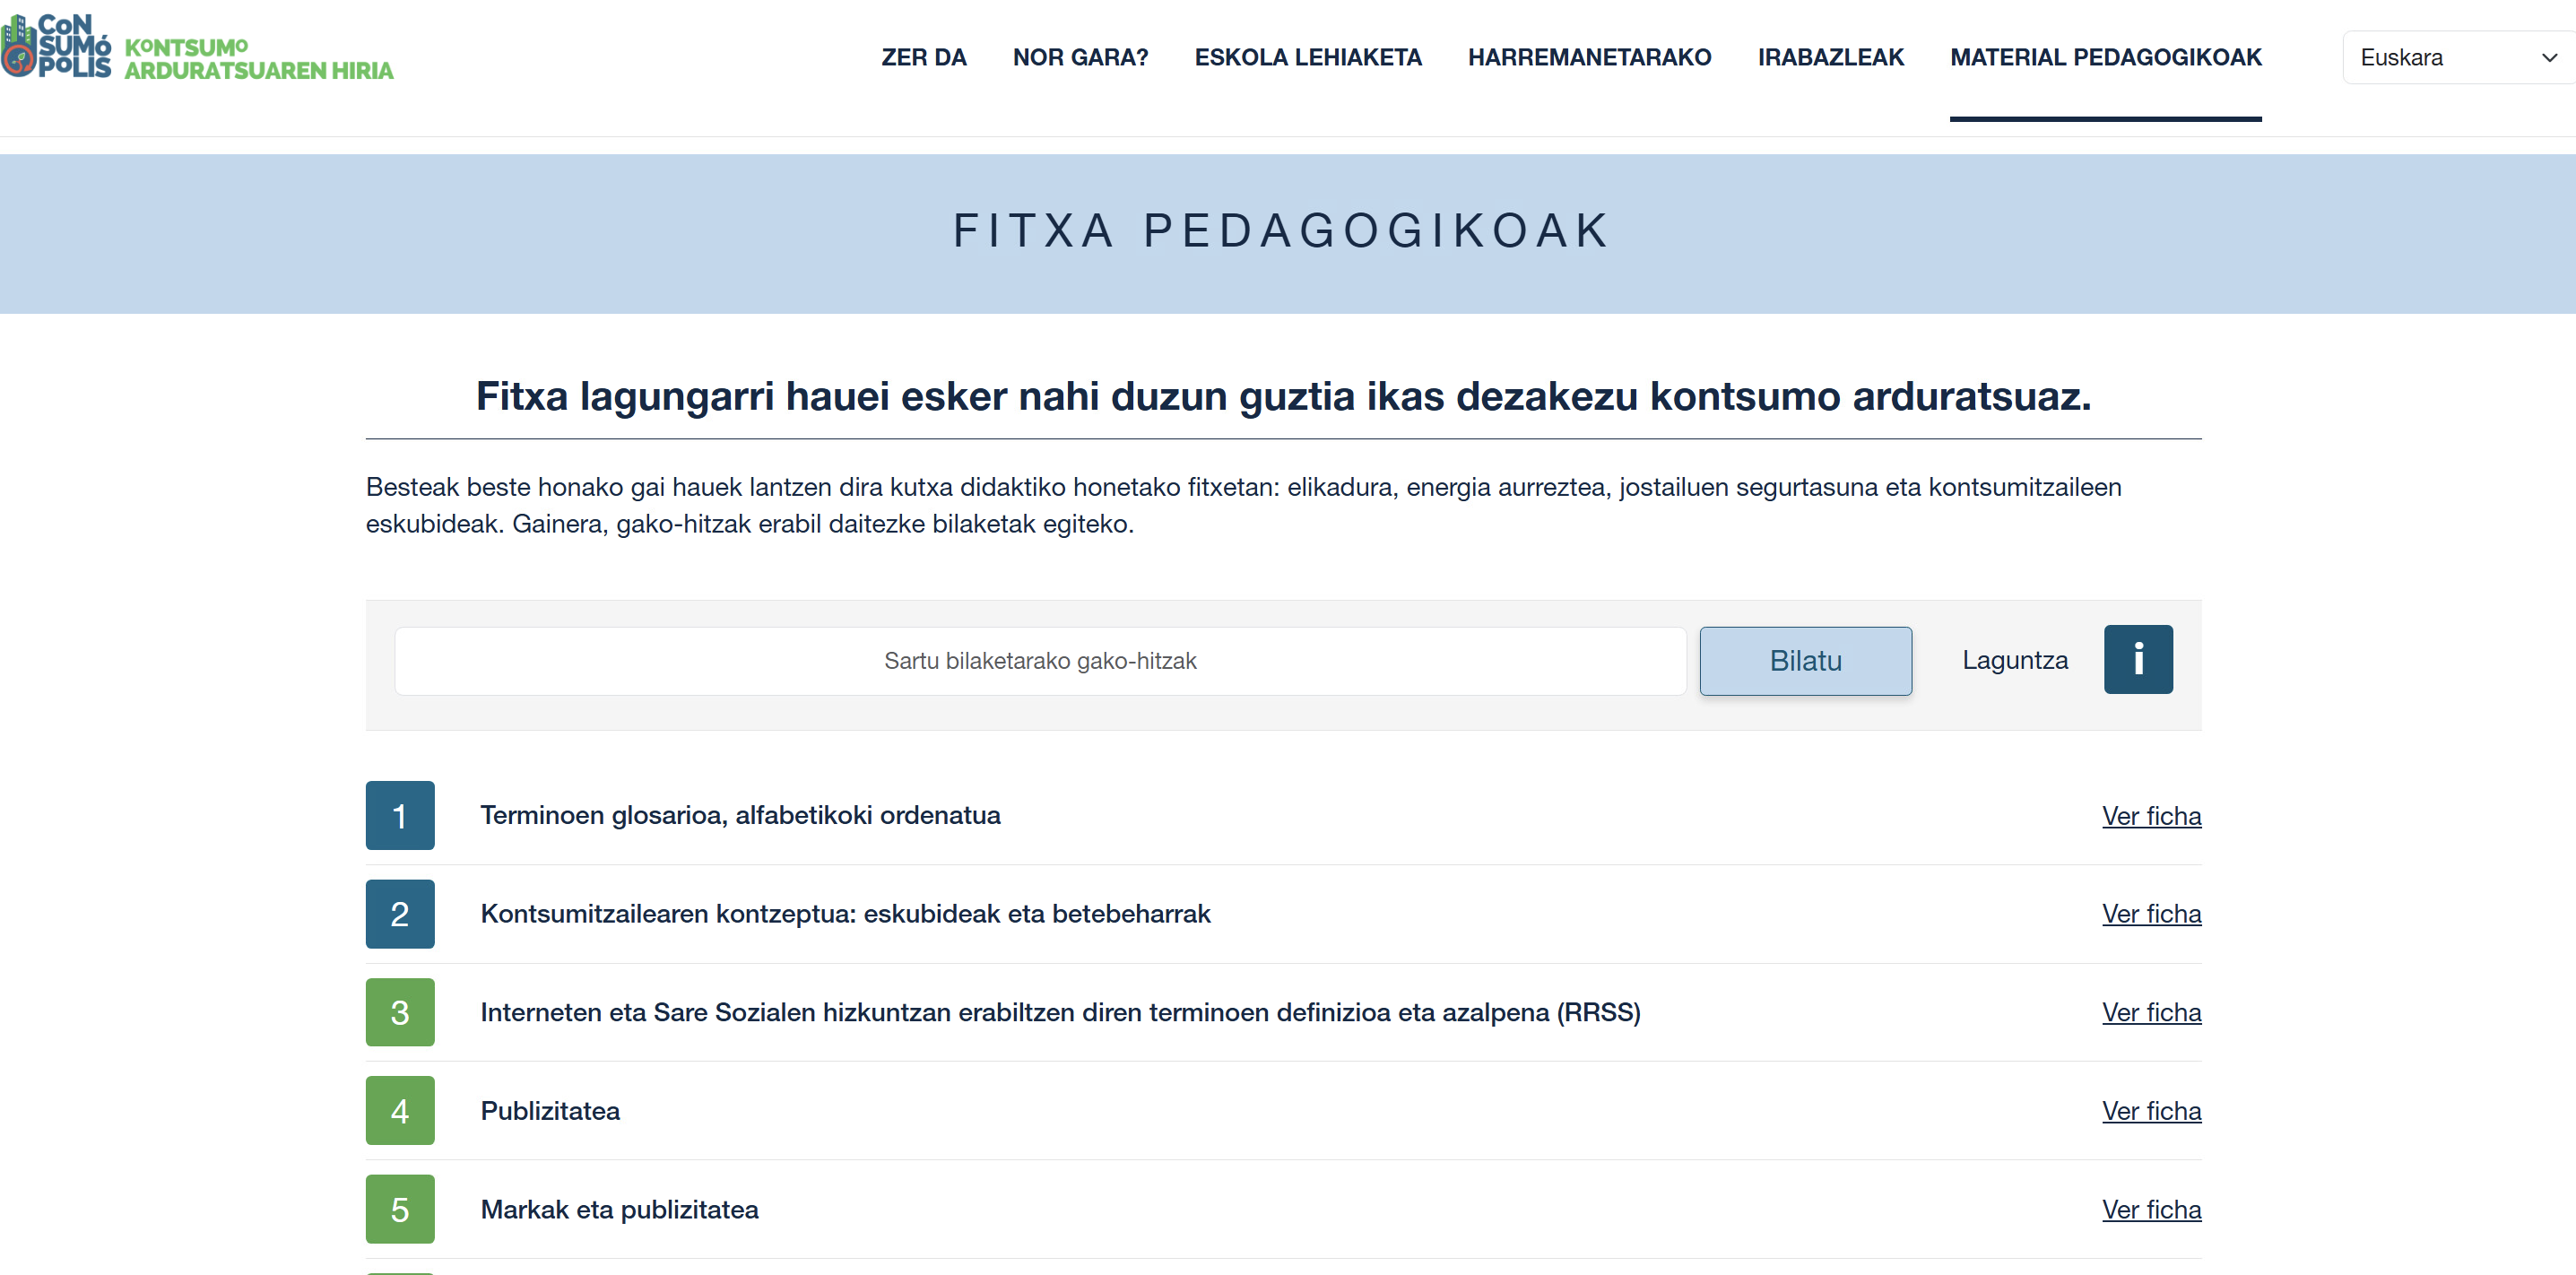Image resolution: width=2576 pixels, height=1275 pixels.
Task: Click the green number 4 badge
Action: click(400, 1110)
